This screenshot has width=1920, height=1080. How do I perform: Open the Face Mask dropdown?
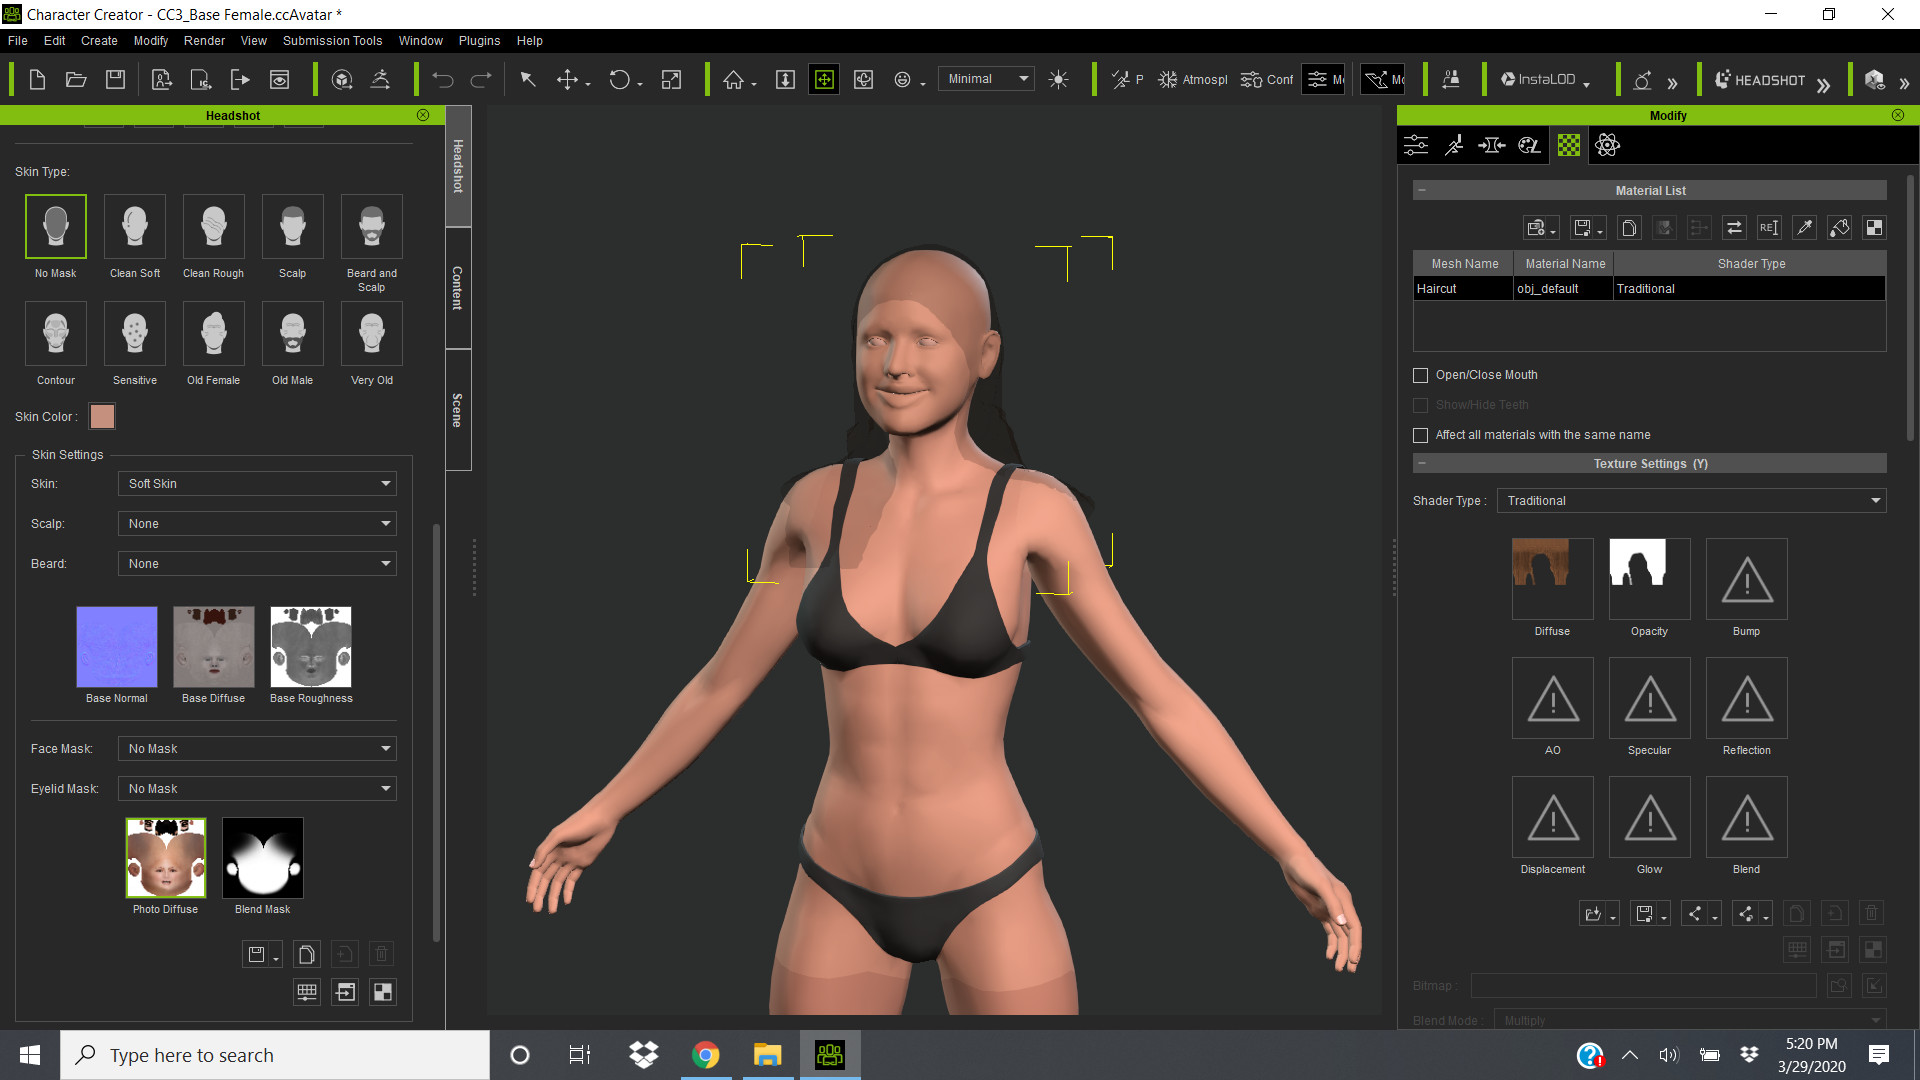pos(257,749)
